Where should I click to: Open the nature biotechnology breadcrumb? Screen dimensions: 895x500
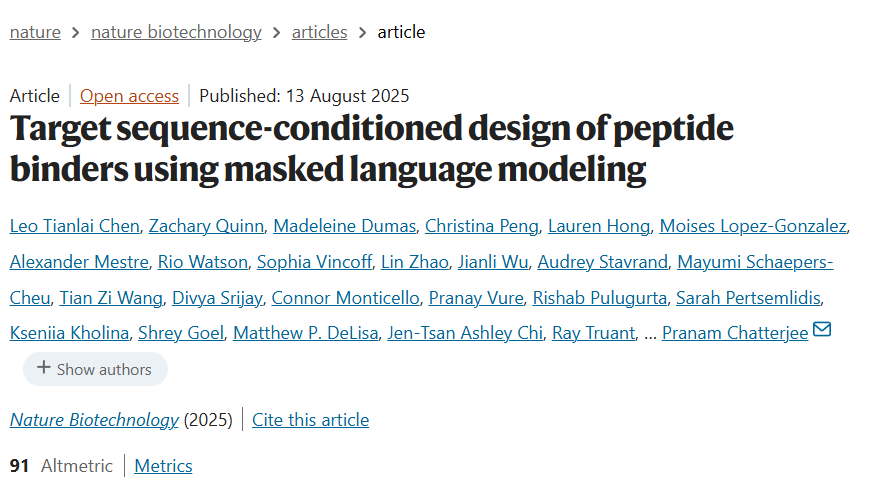(x=176, y=32)
